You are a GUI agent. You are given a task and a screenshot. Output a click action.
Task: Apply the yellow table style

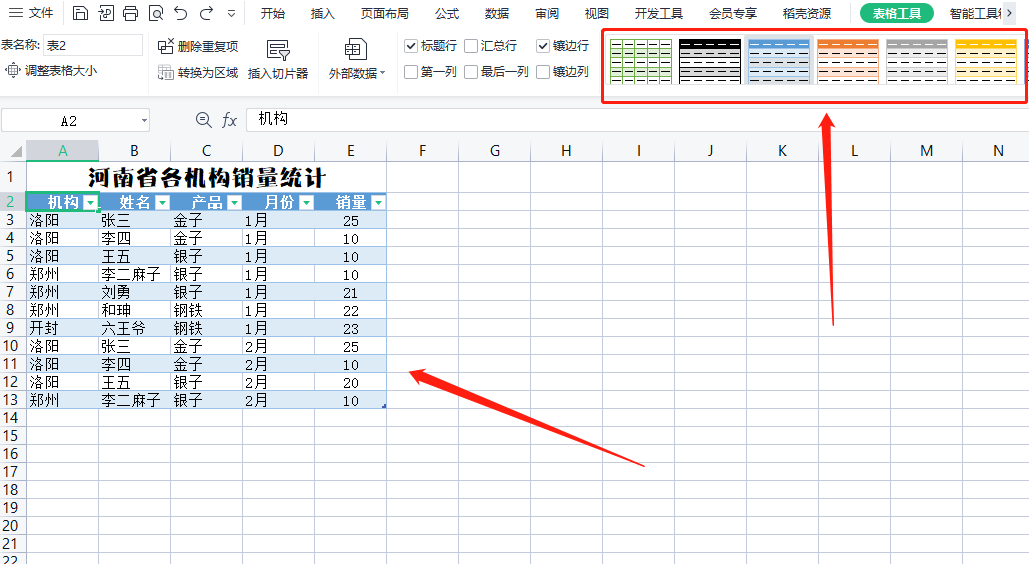(986, 60)
